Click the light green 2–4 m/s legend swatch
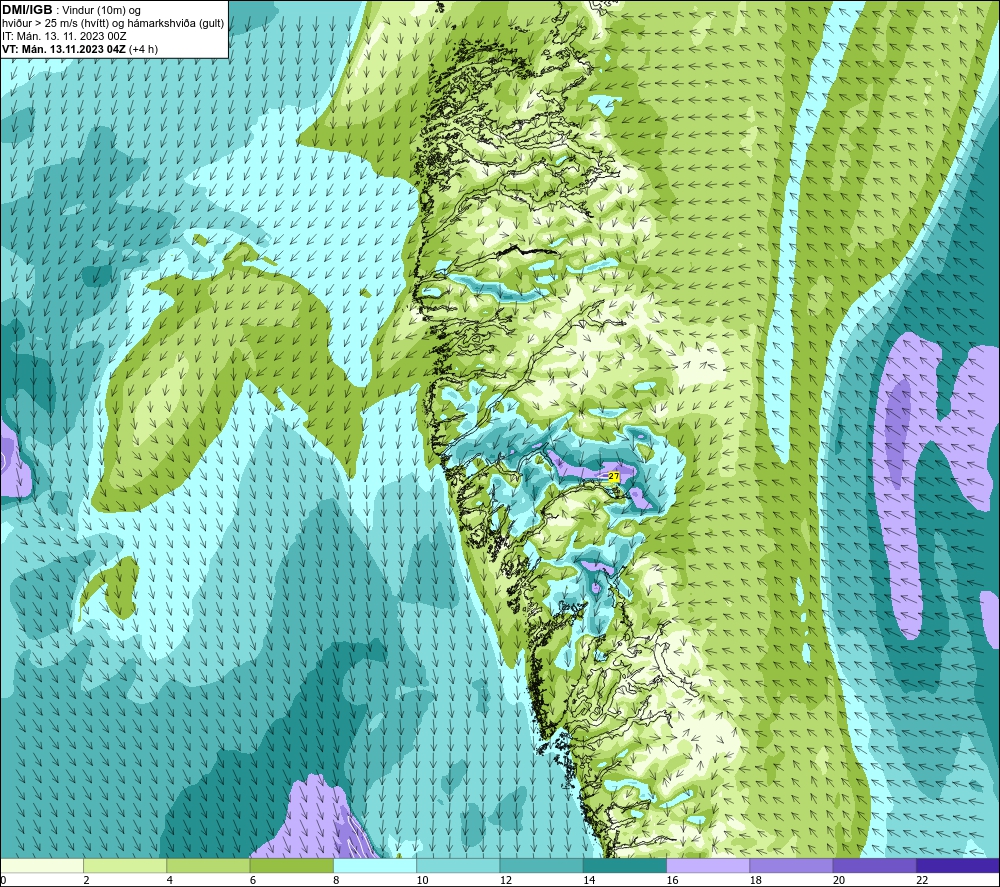Screen dimensions: 1000x887 [125, 865]
